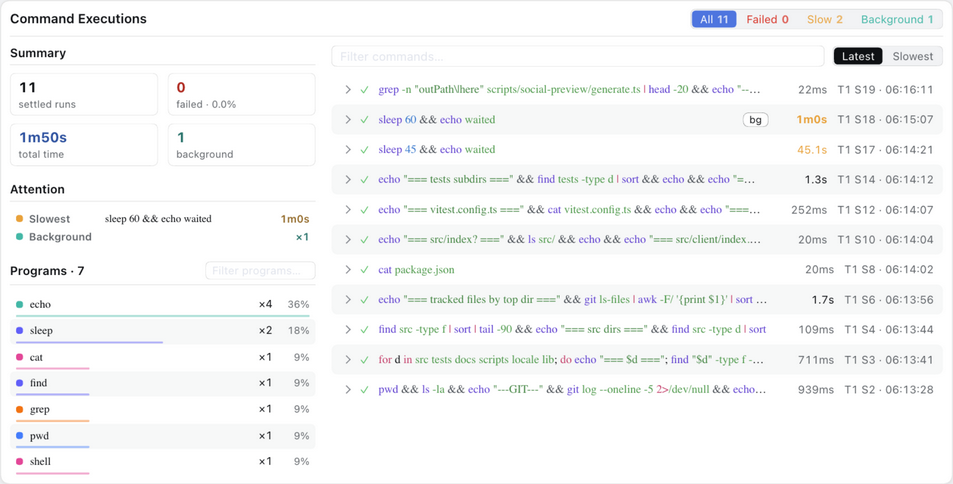The width and height of the screenshot is (953, 484).
Task: Click the teal dot beside echo program
Action: click(x=19, y=305)
